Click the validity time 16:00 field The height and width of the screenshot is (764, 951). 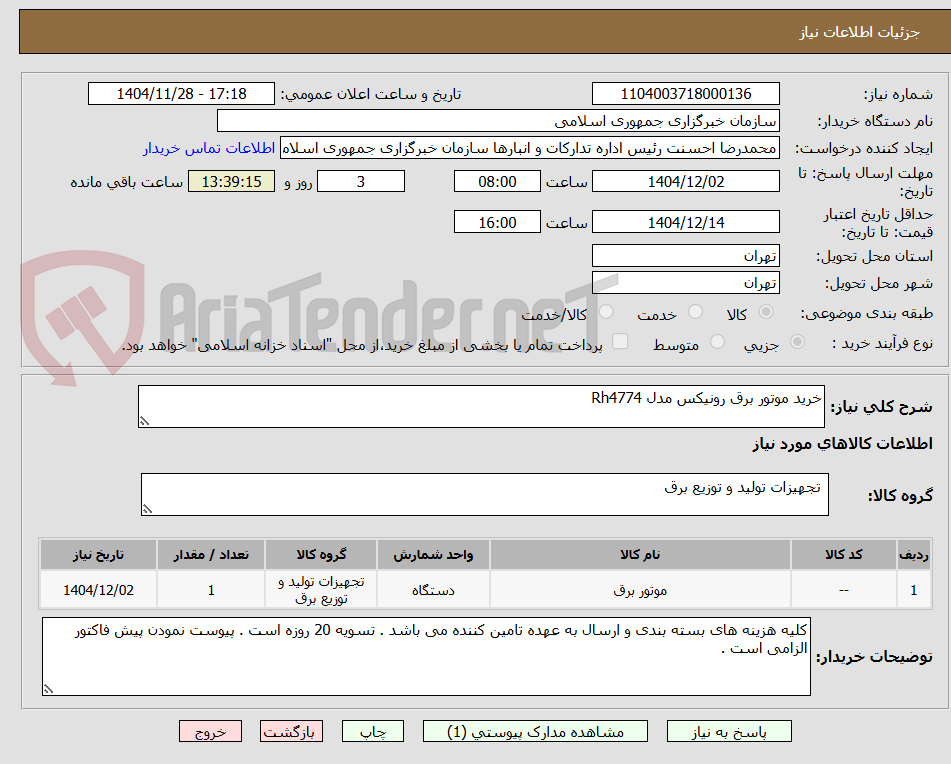tap(497, 222)
